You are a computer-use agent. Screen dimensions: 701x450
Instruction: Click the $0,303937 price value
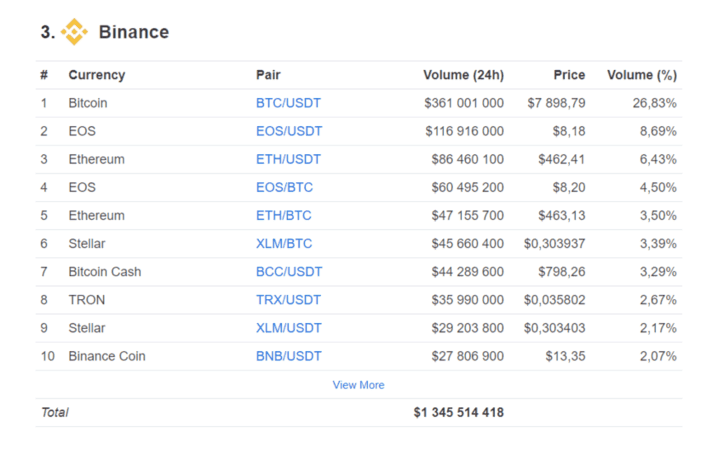(x=554, y=244)
